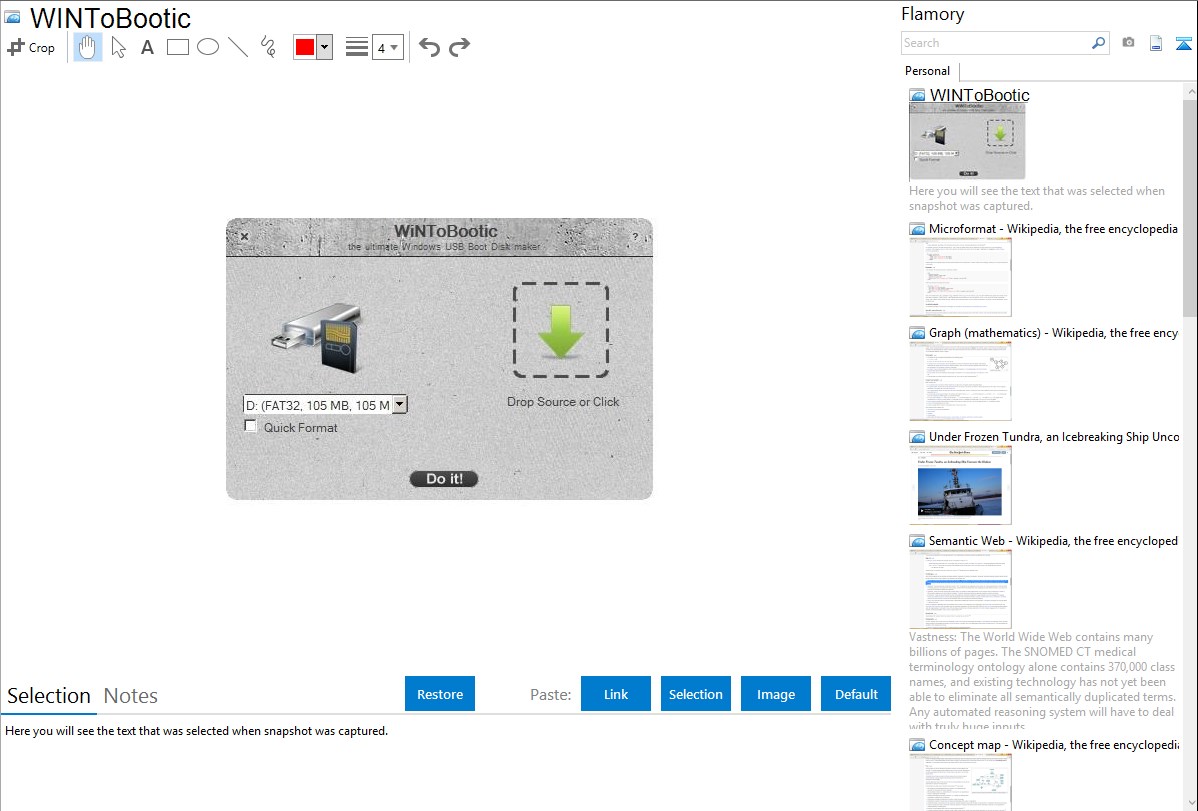Select the rectangle drawing tool
Screen dimensions: 1198x811
point(177,47)
